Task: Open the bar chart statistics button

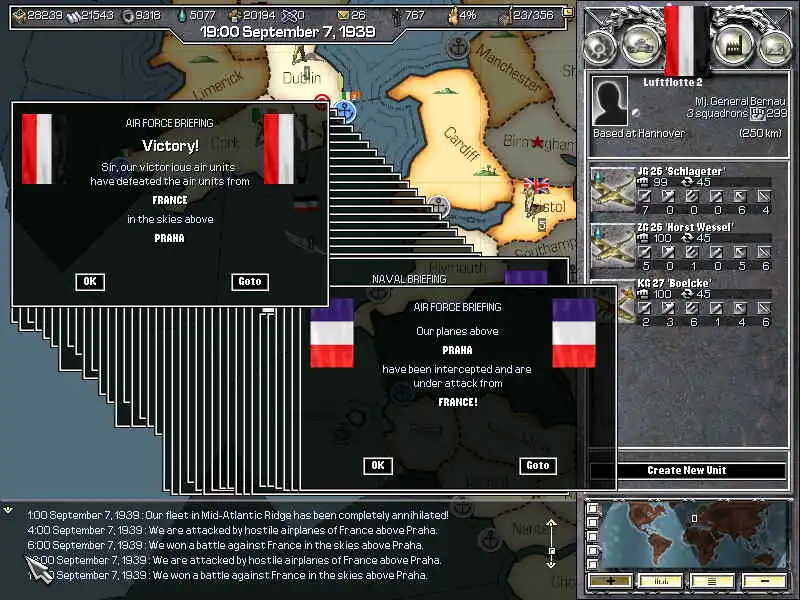Action: point(661,581)
